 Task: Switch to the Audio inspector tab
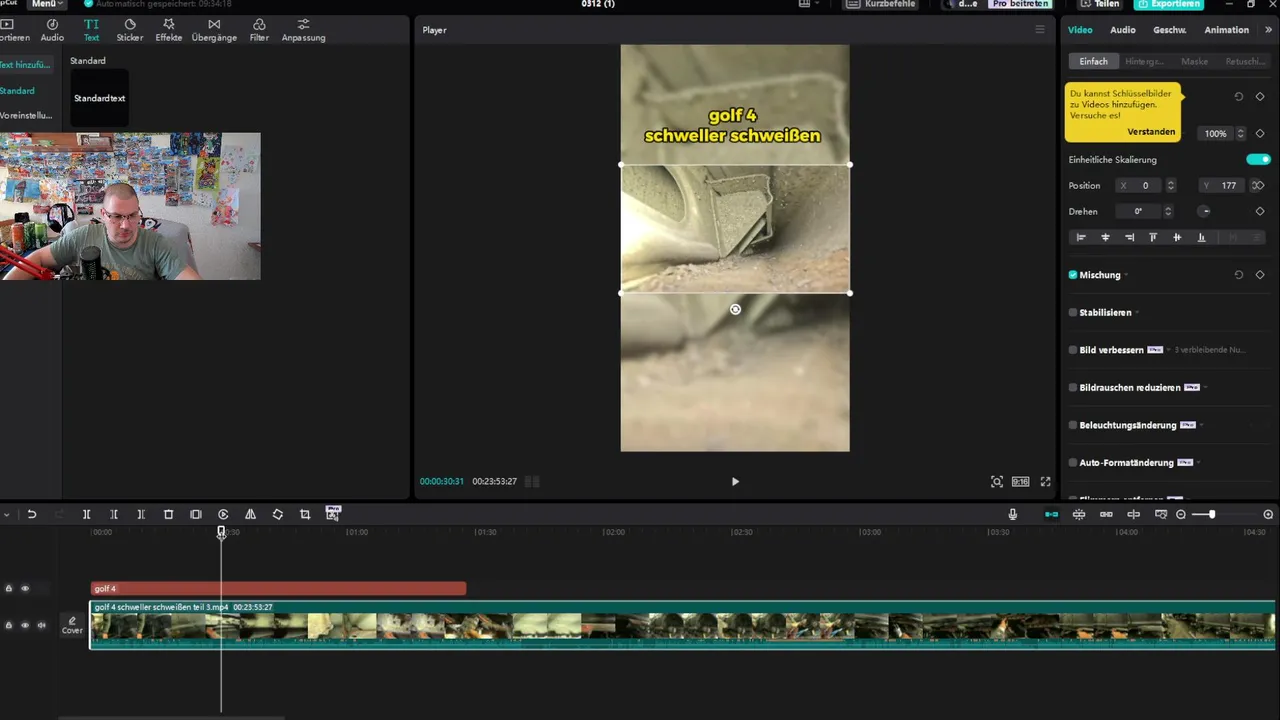click(x=1123, y=30)
